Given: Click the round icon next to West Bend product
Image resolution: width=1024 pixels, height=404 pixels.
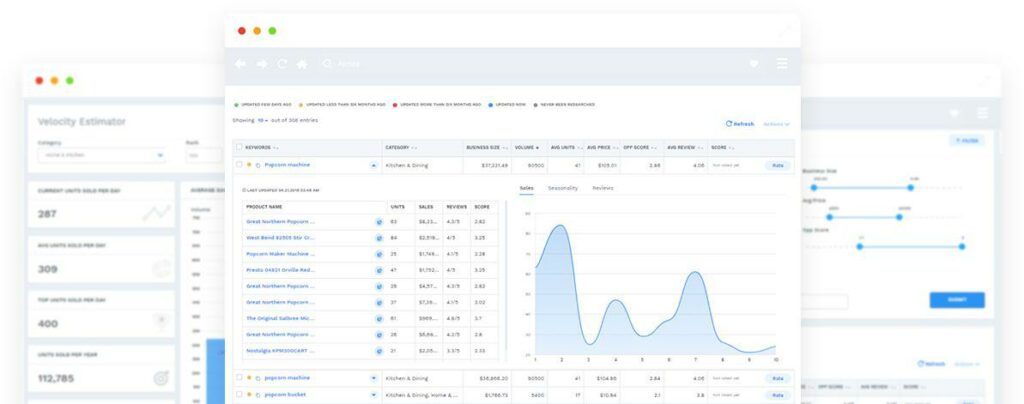Looking at the screenshot, I should 379,238.
